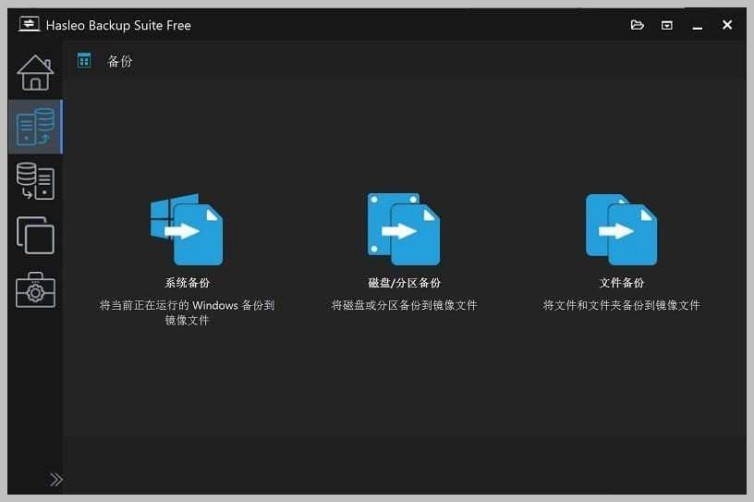Minimize the Hasleo Backup Suite window
The width and height of the screenshot is (754, 502).
tap(697, 26)
